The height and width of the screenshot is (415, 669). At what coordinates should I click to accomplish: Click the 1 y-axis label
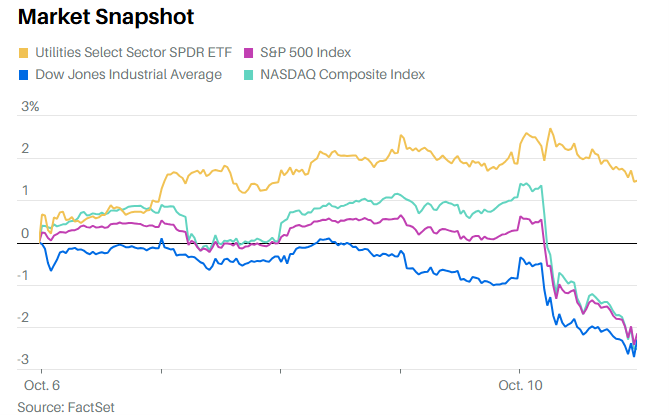25,192
